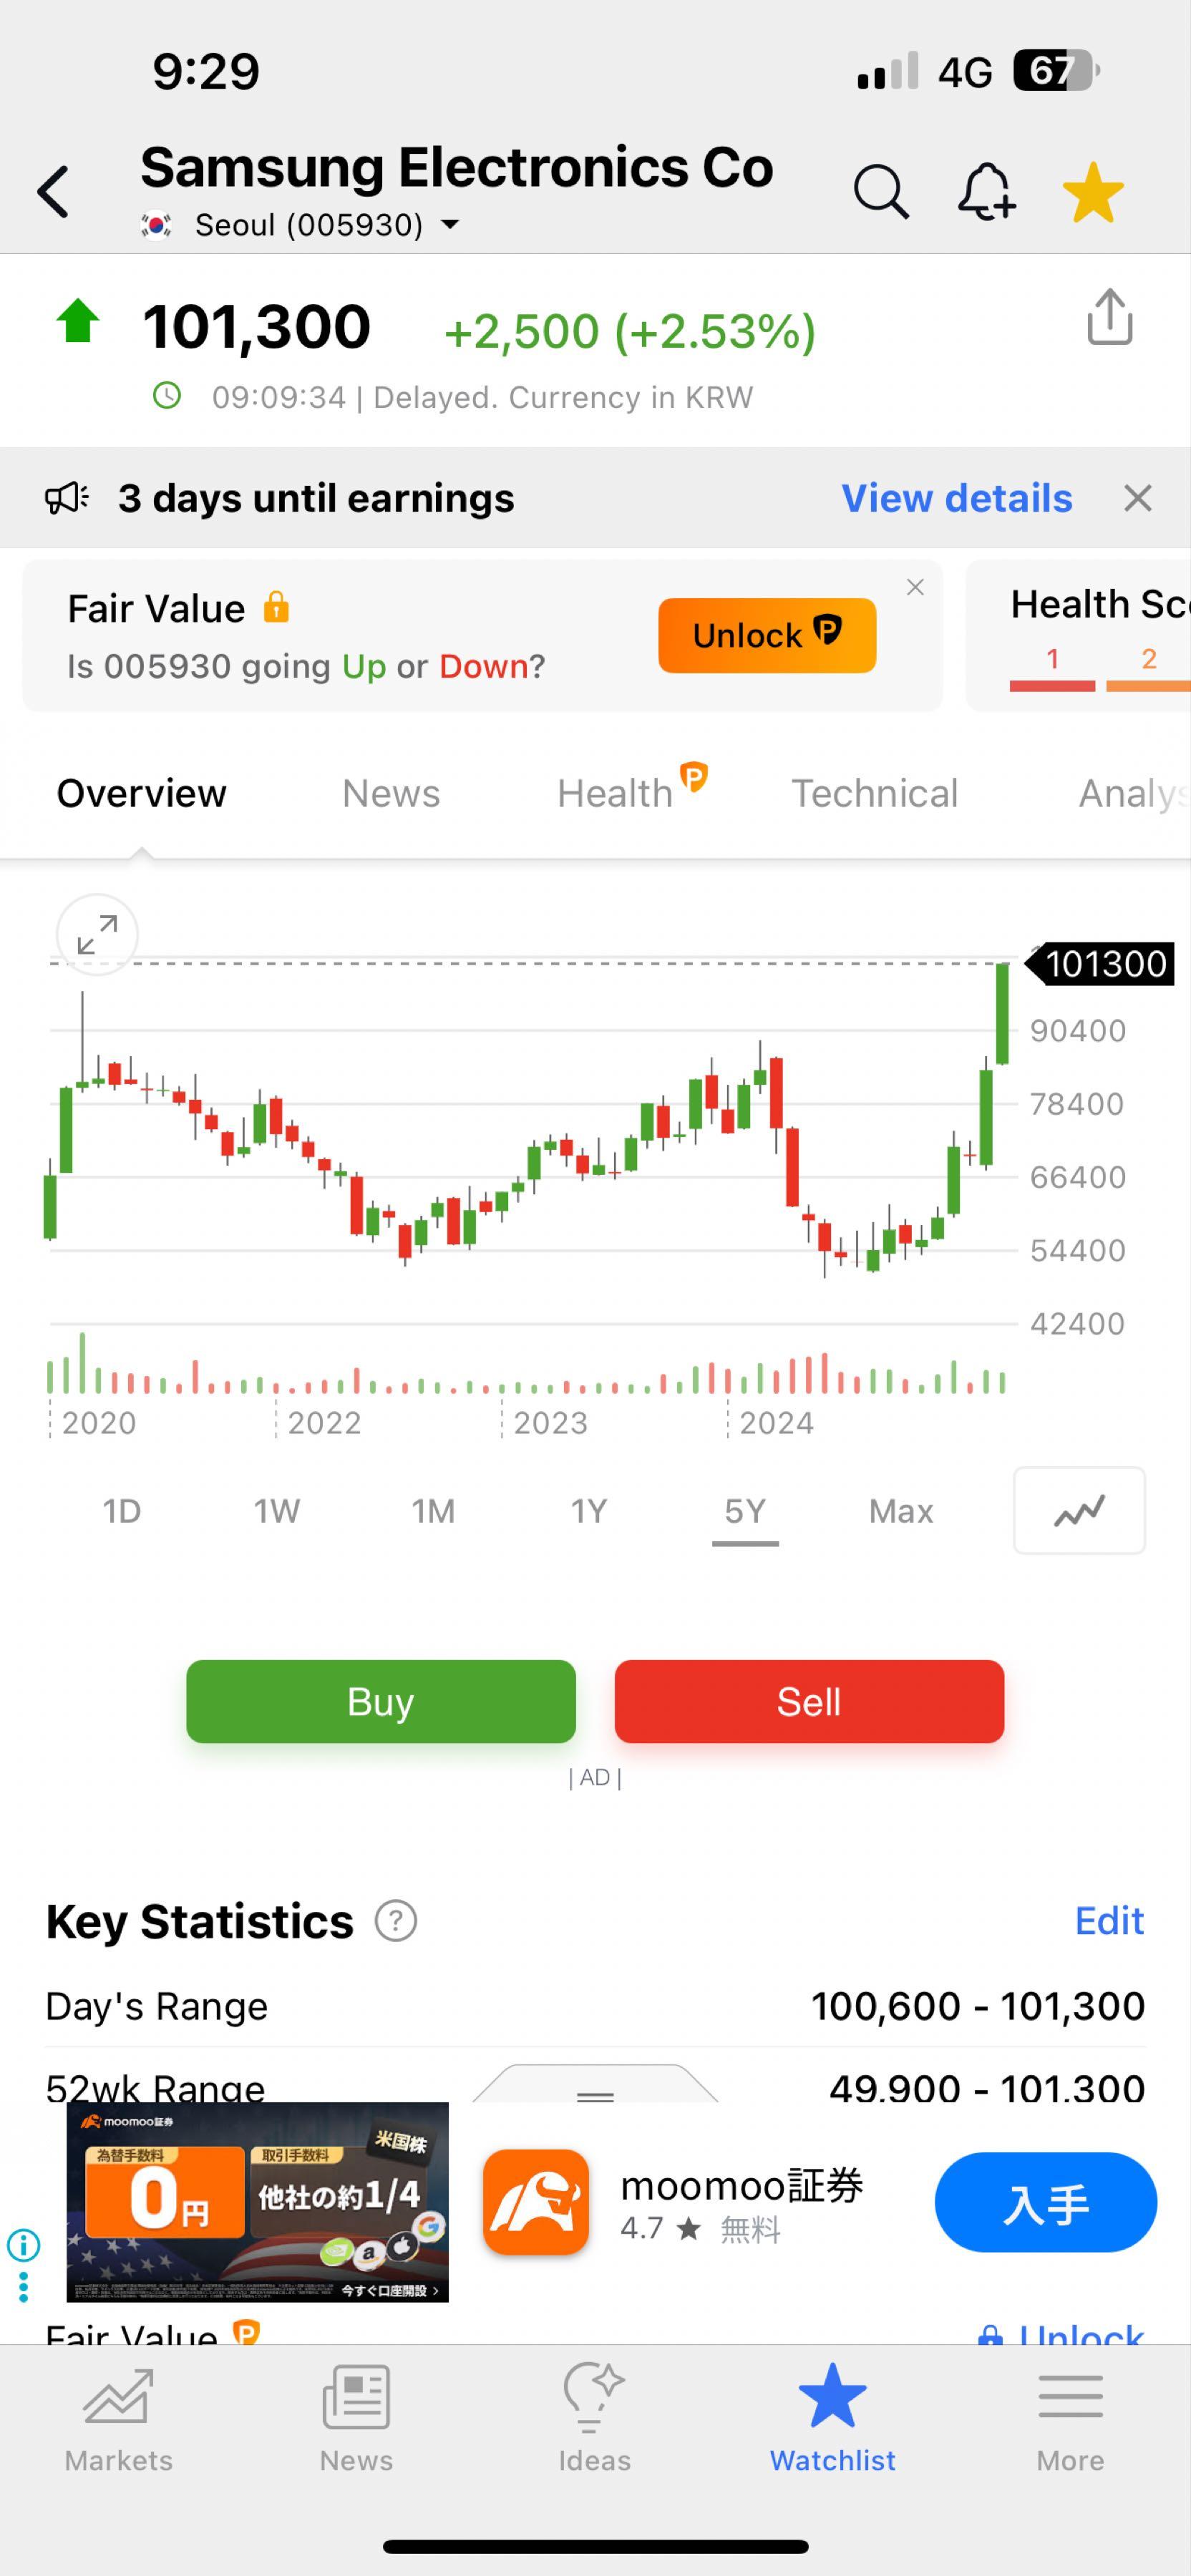Close the Fair Value card

915,588
